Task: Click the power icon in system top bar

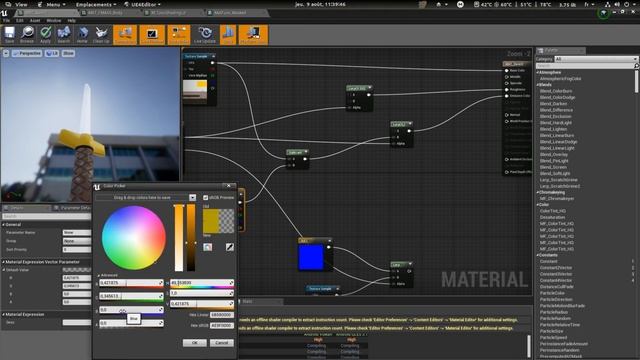Action: [627, 4]
